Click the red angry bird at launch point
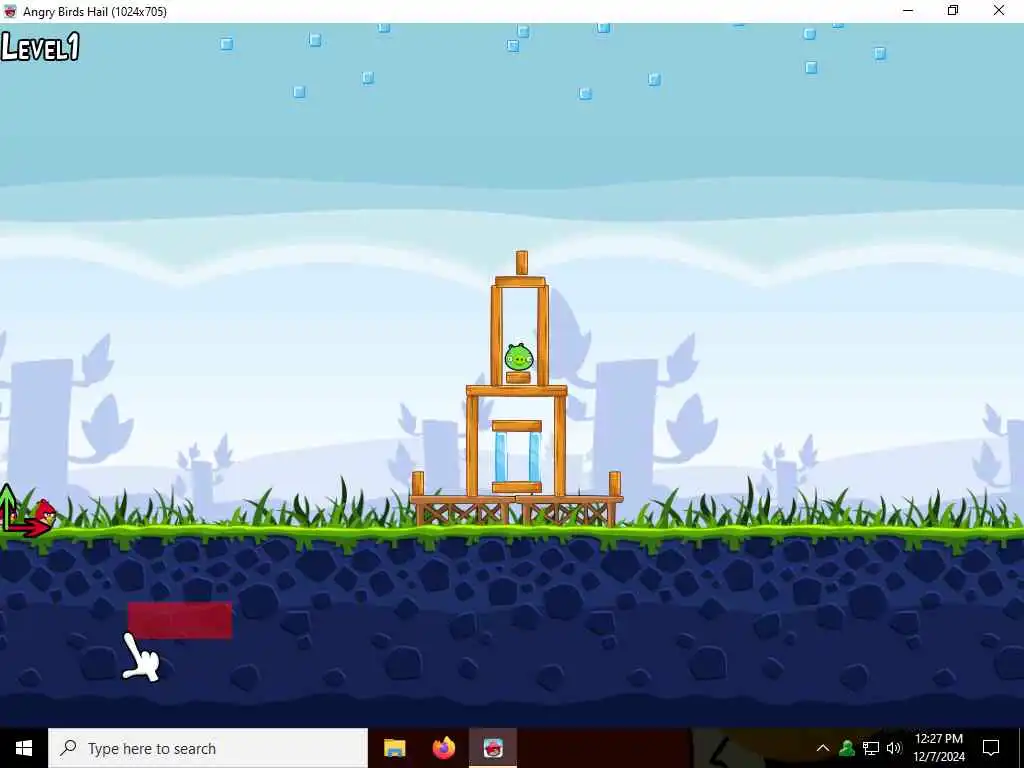The width and height of the screenshot is (1024, 768). click(x=44, y=513)
